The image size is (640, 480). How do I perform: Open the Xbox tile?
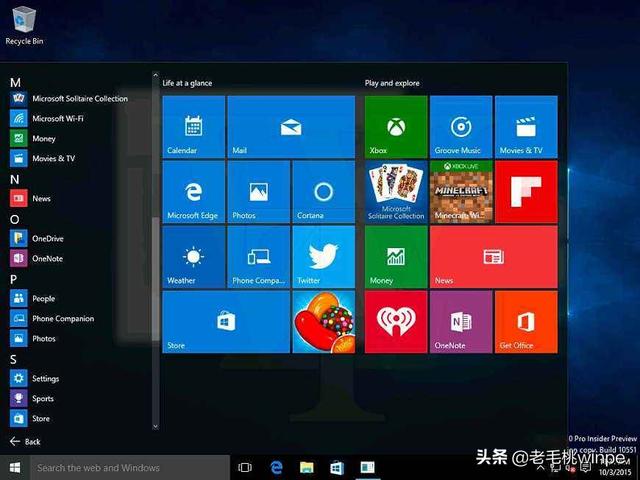point(396,127)
